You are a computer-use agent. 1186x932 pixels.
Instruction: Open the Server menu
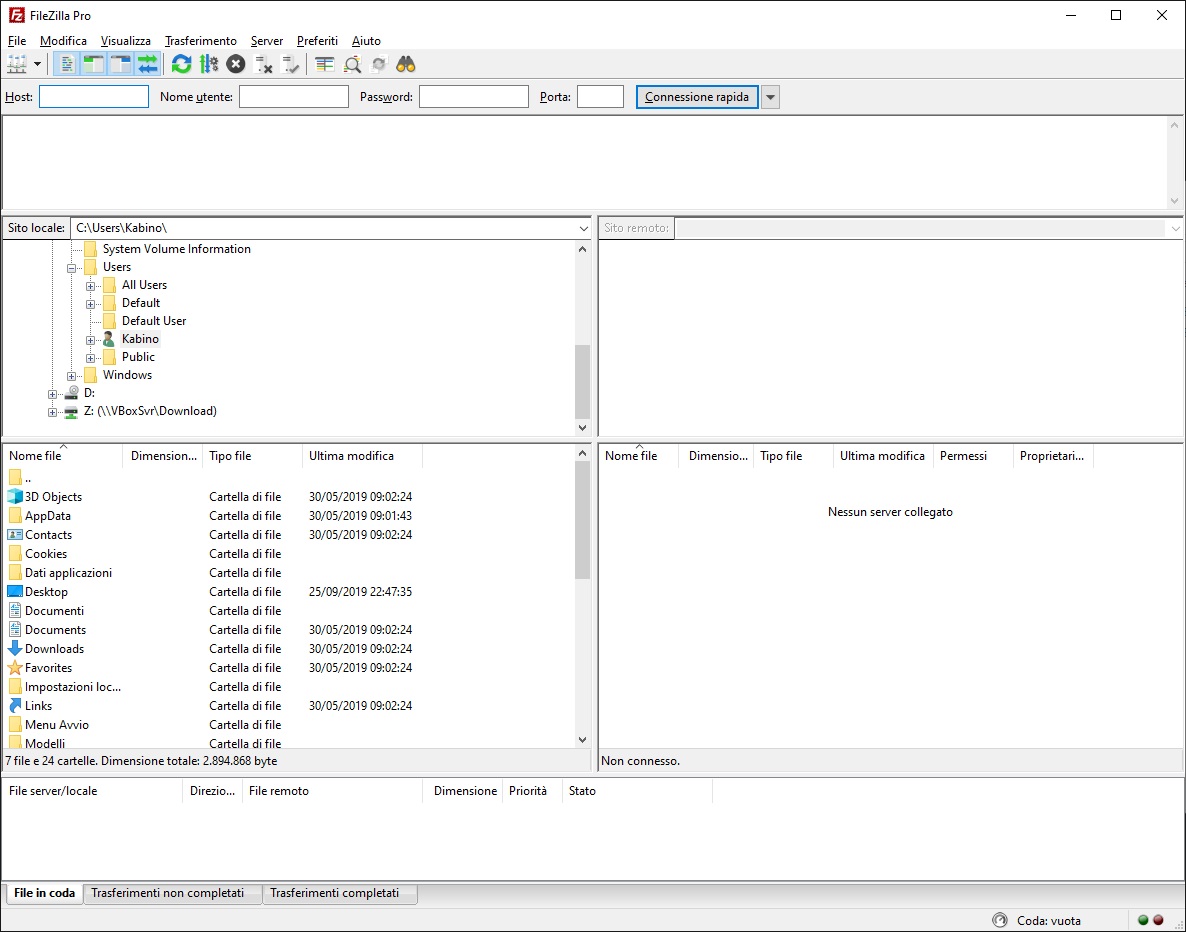coord(267,41)
